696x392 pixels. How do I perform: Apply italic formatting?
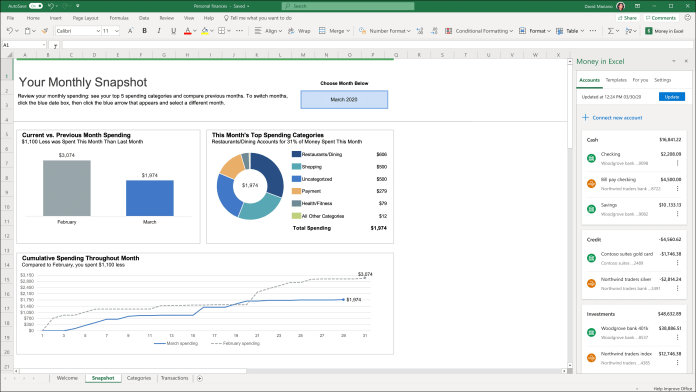[x=159, y=31]
